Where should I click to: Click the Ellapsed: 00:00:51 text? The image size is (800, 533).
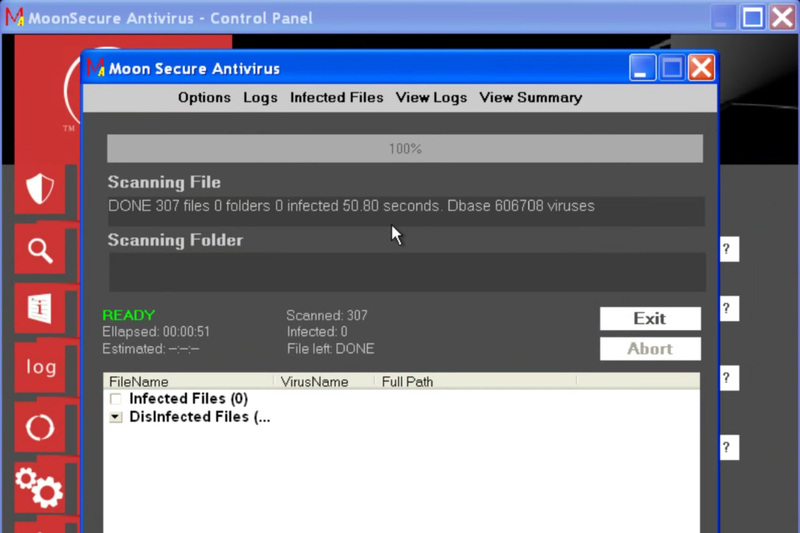(156, 332)
